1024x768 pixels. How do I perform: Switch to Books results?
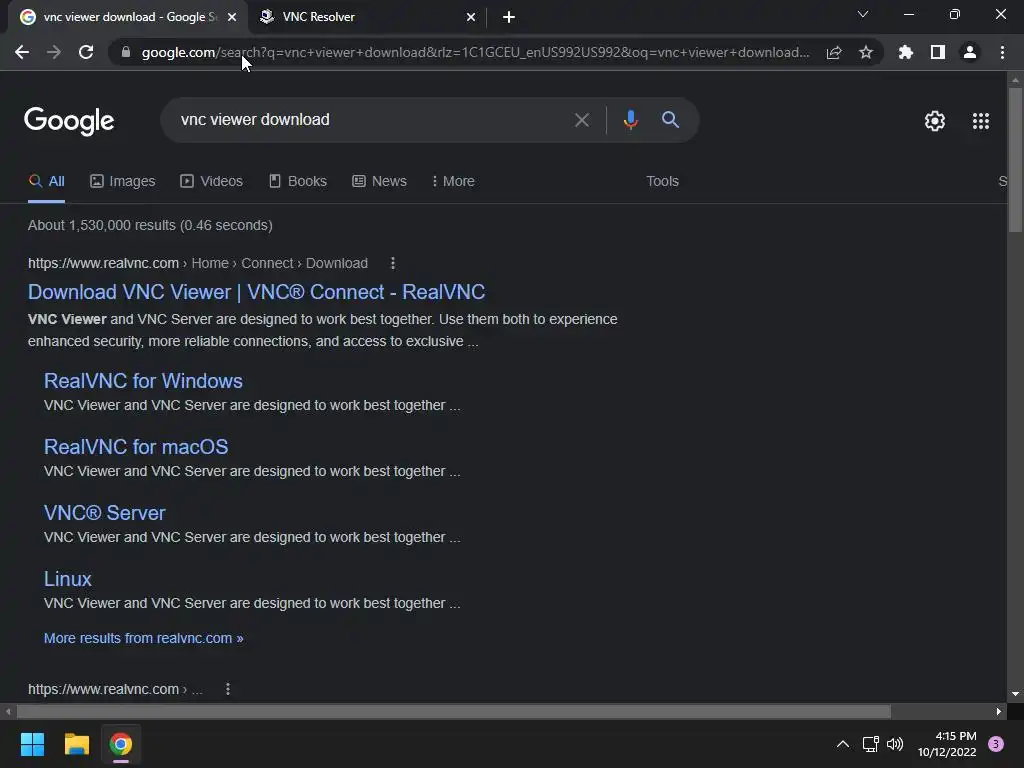coord(298,182)
